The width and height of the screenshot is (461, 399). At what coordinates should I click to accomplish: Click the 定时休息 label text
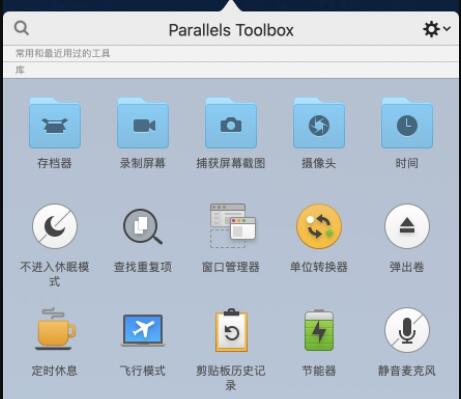[x=55, y=370]
